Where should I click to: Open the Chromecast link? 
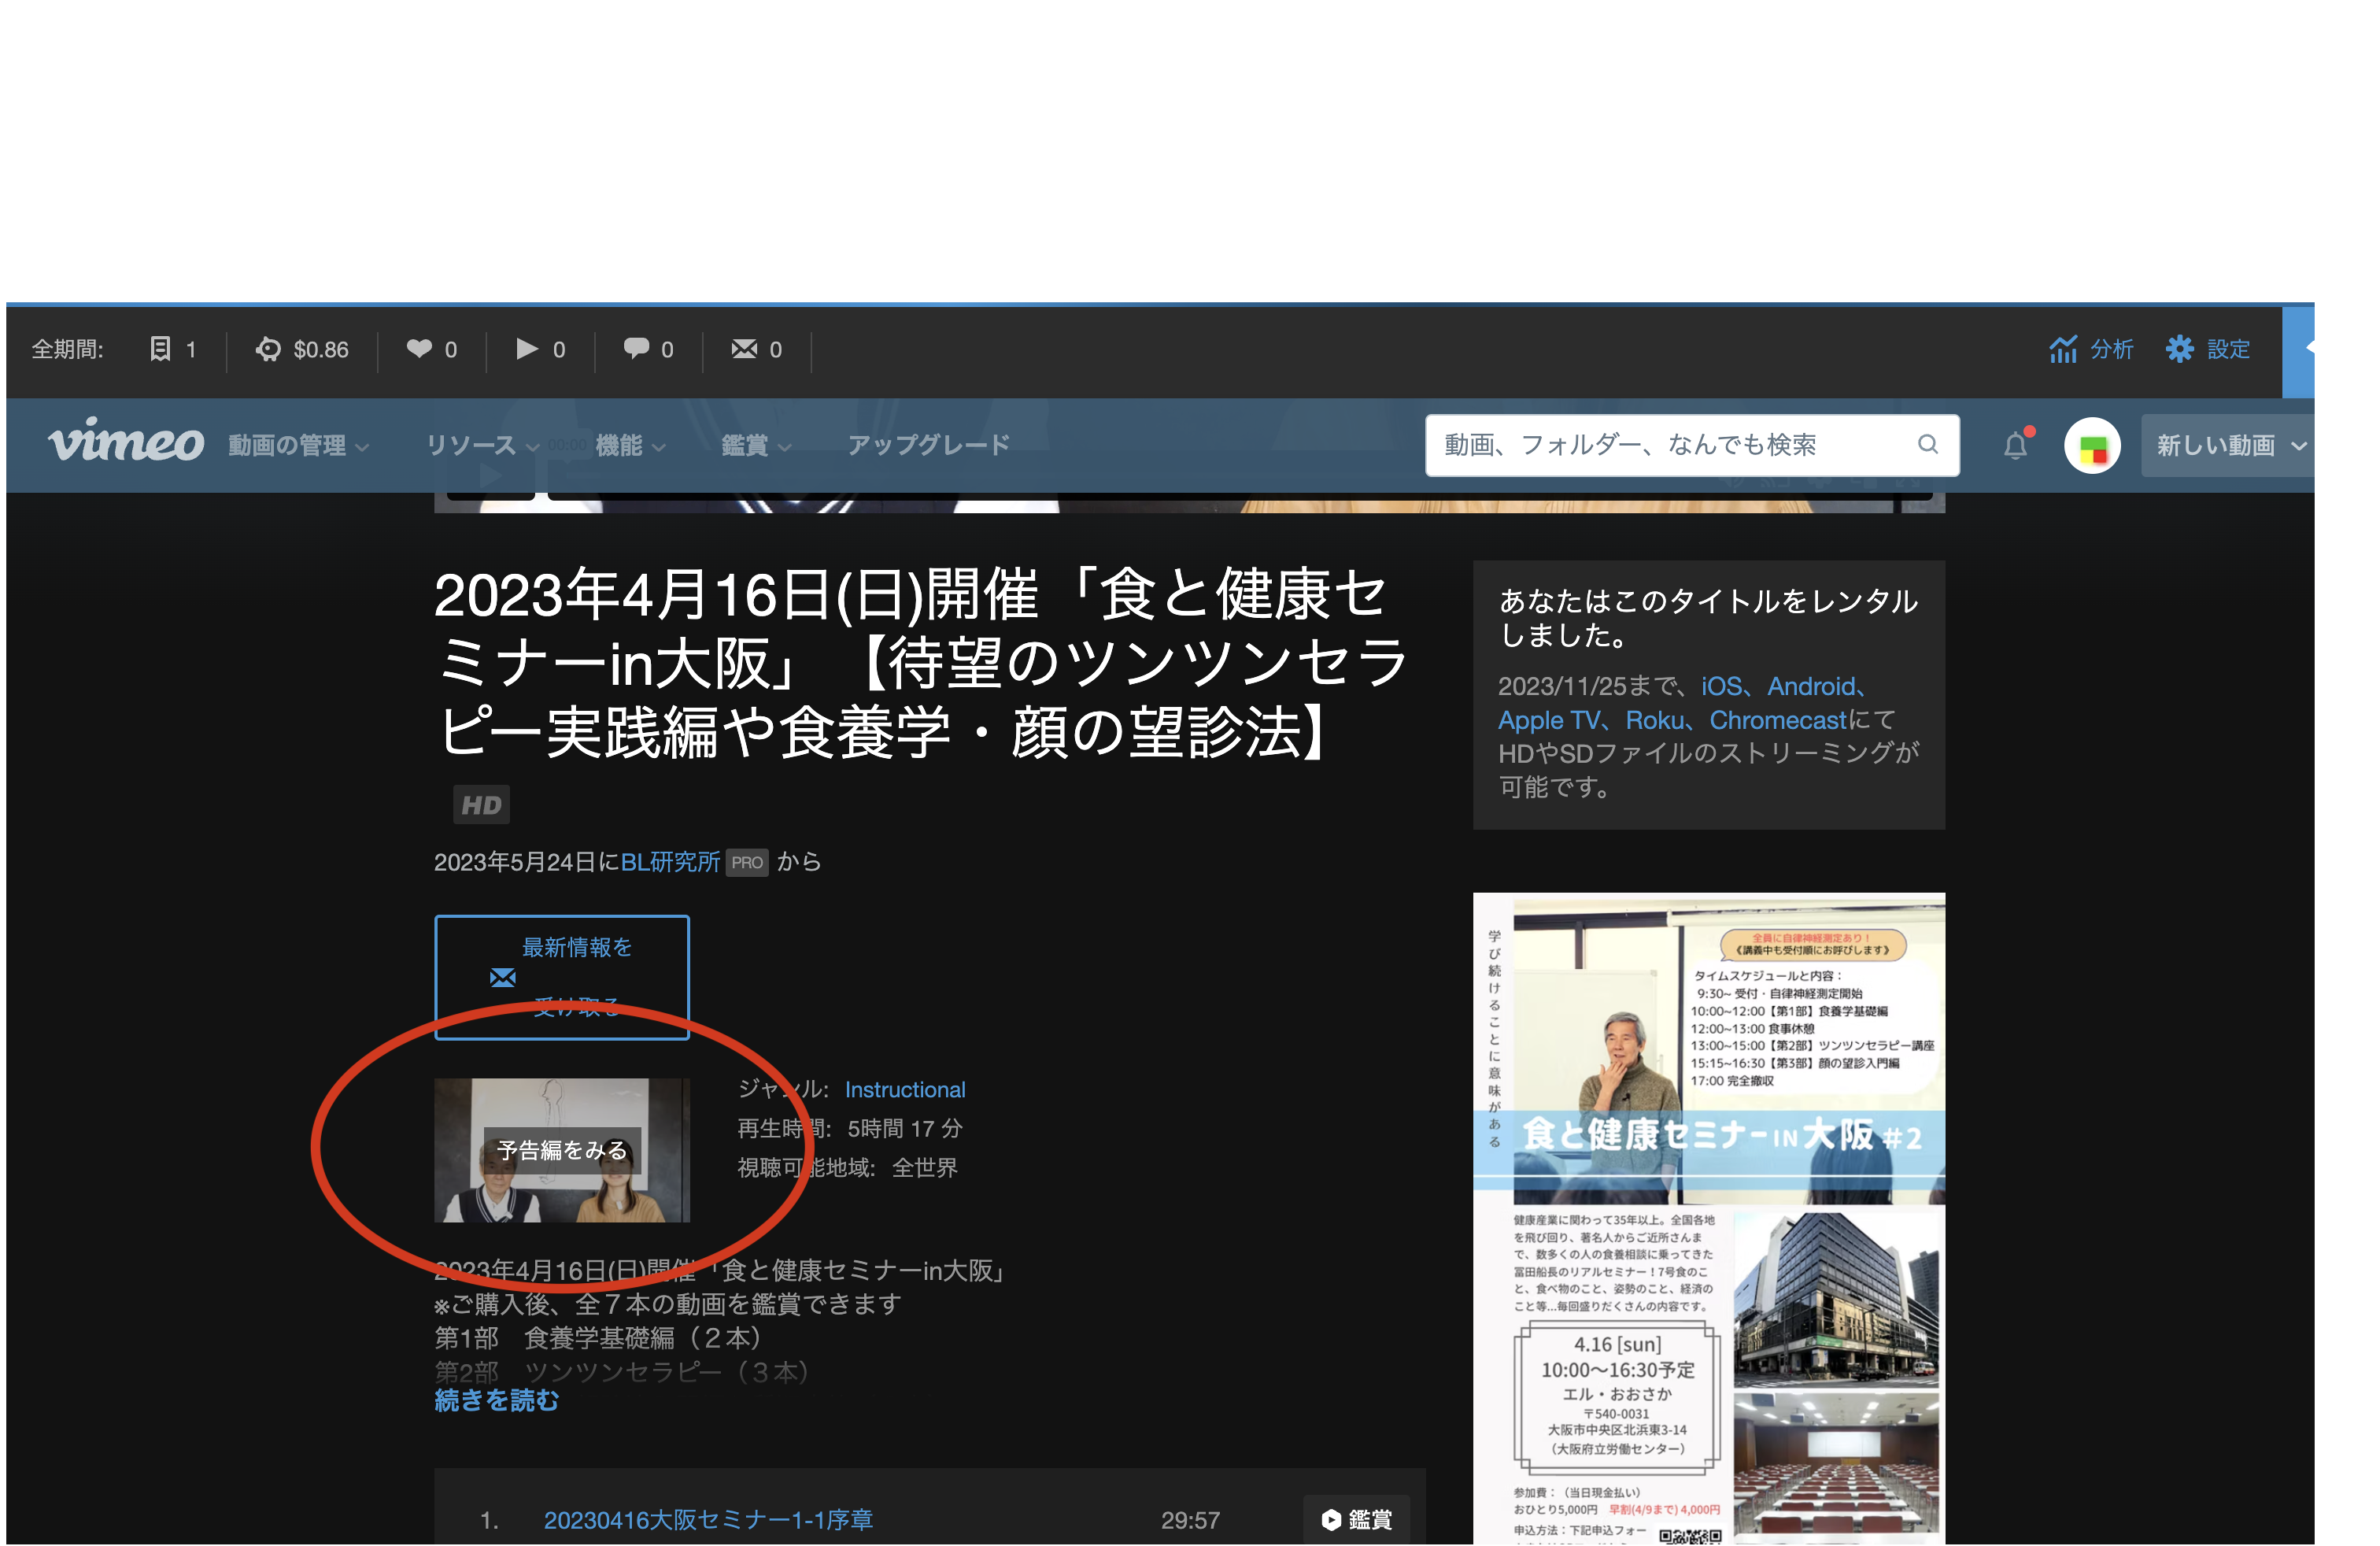click(1777, 720)
